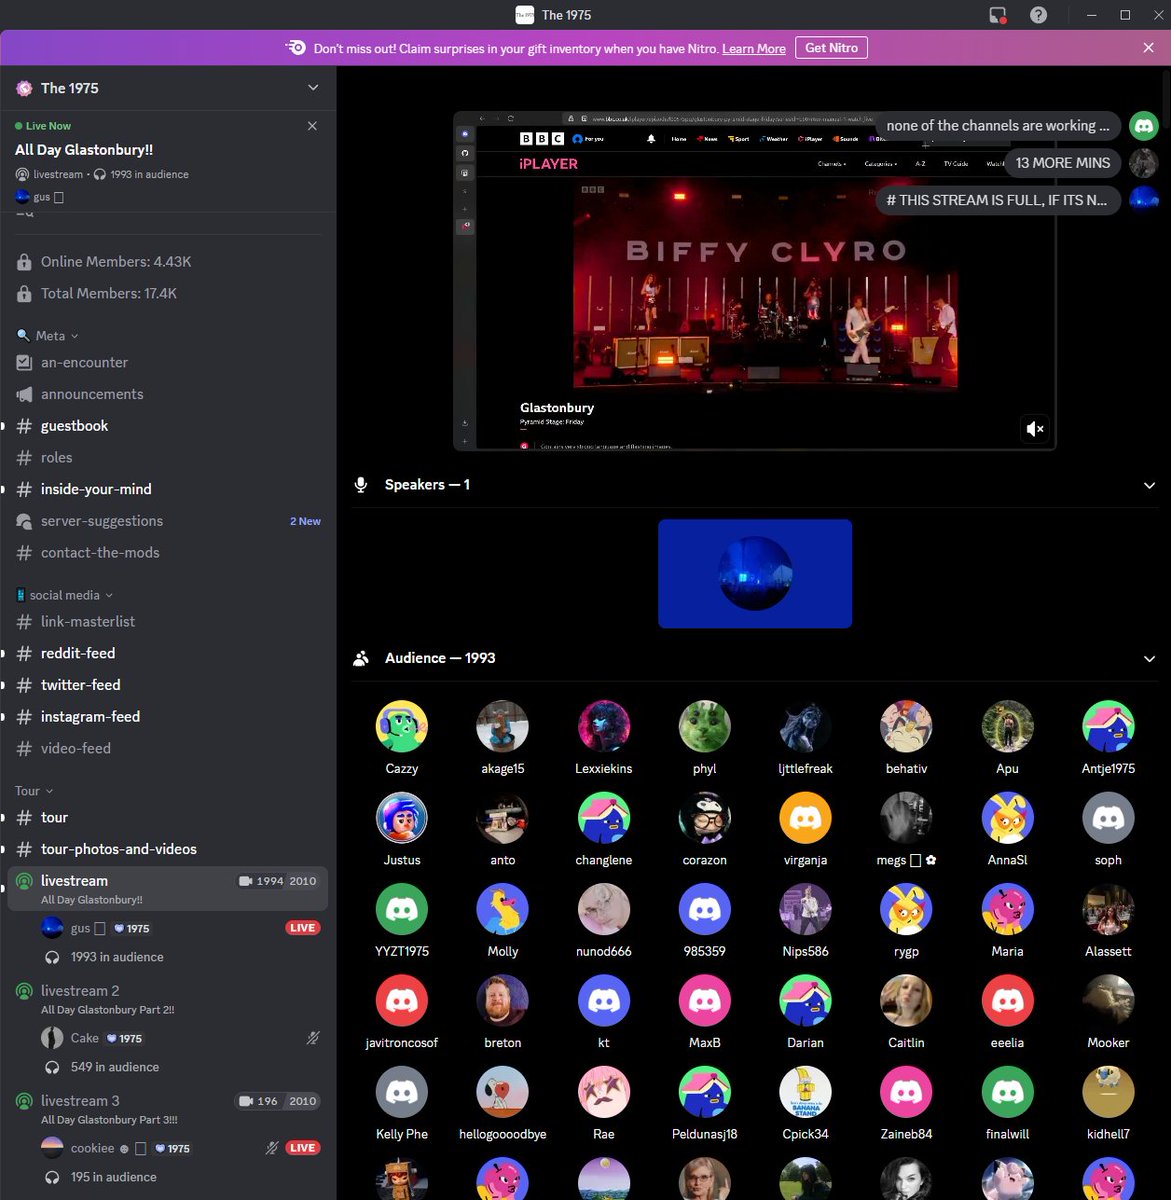Viewport: 1171px width, 1200px height.
Task: Open the twitter-feed channel
Action: pos(168,685)
